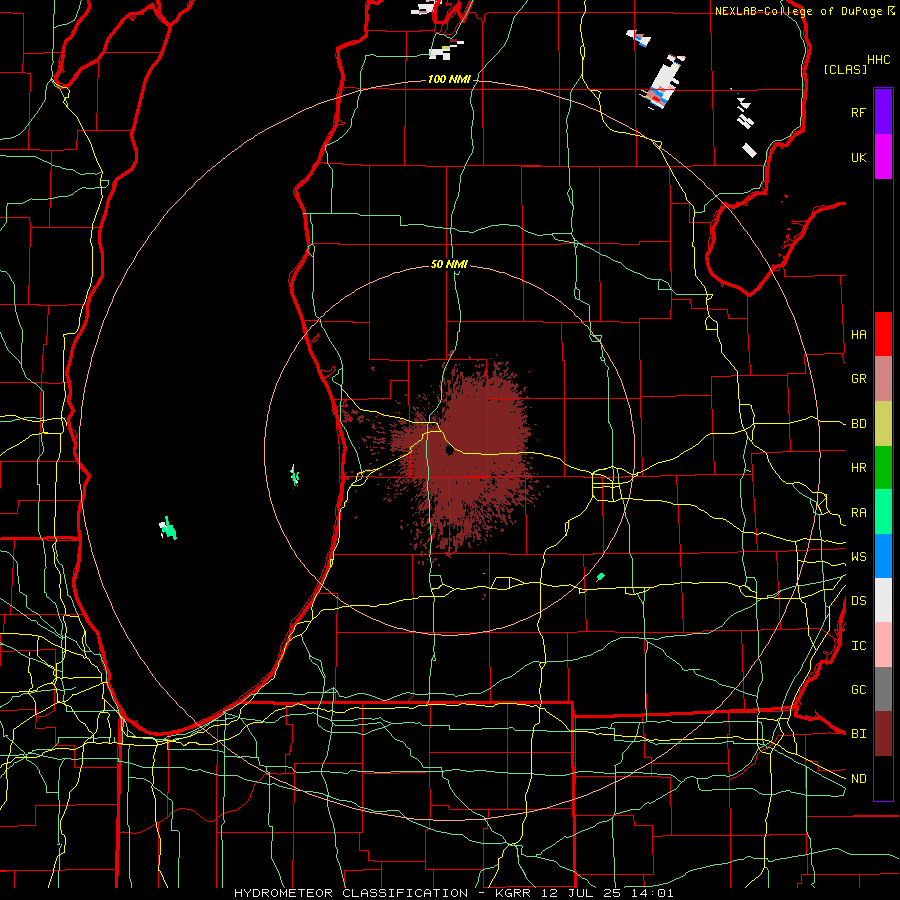Click the dark green HR legend swatch
The image size is (900, 900).
(883, 468)
